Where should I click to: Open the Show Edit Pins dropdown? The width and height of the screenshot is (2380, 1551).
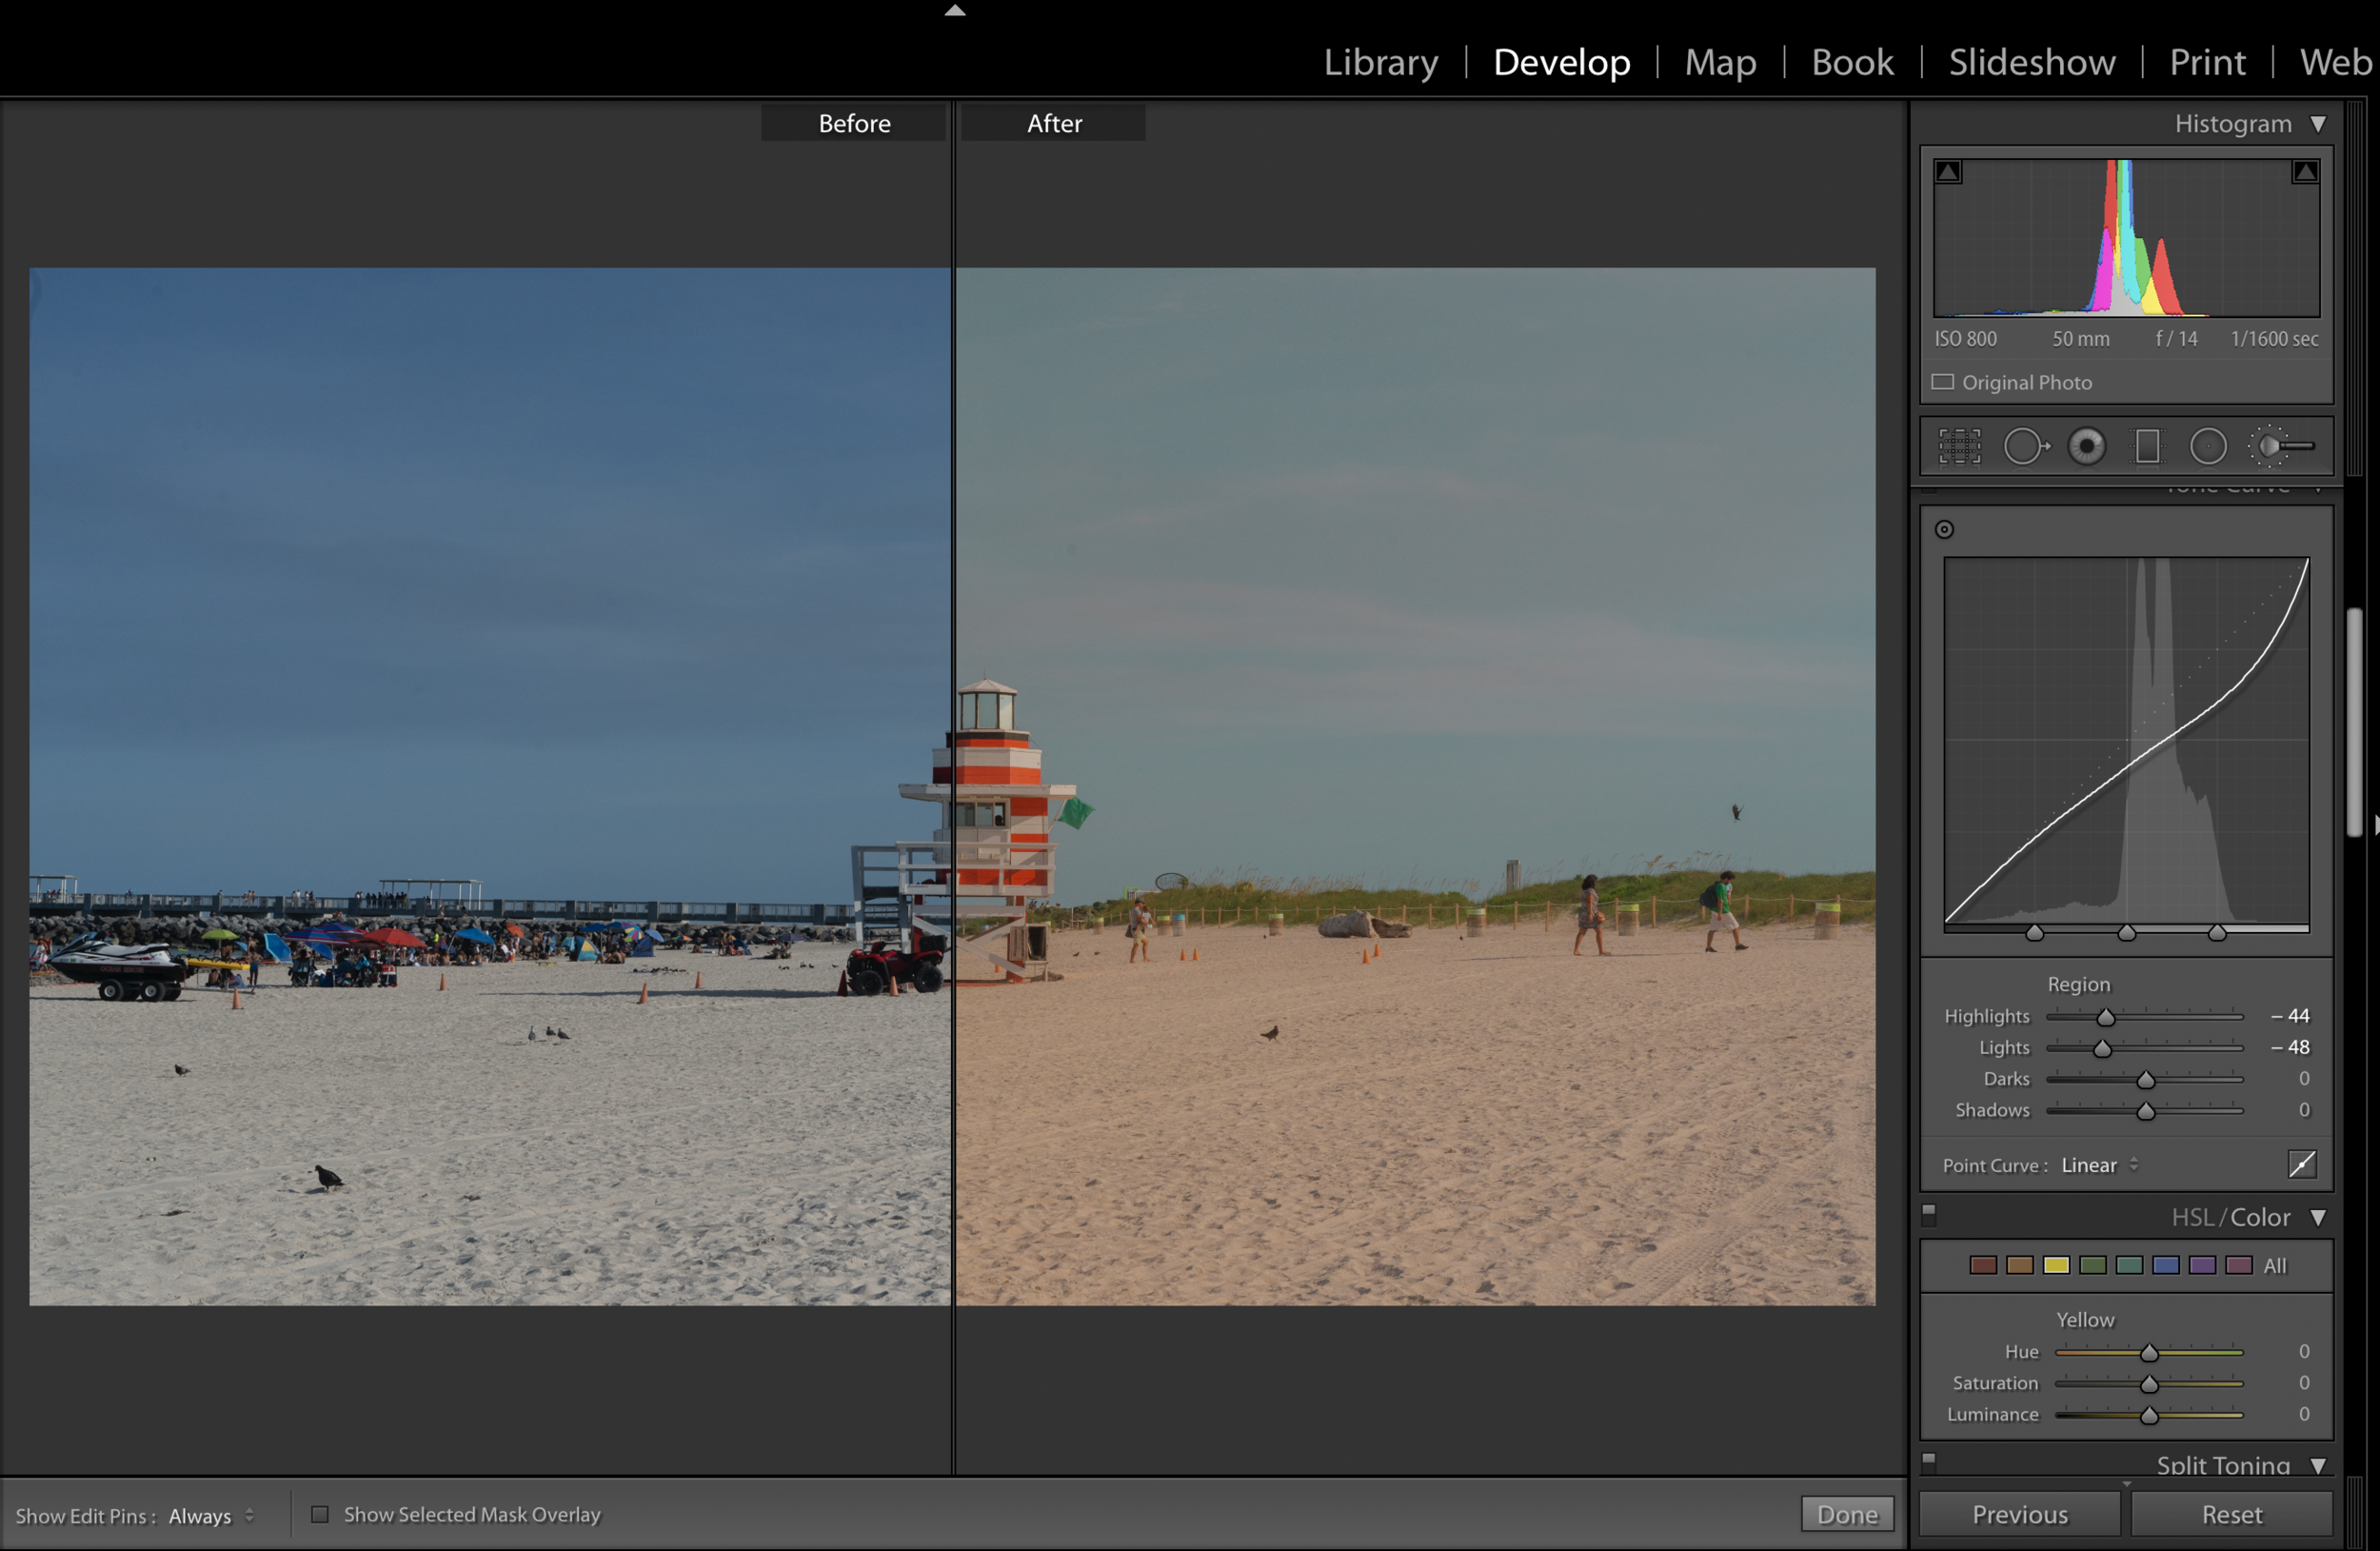point(211,1516)
